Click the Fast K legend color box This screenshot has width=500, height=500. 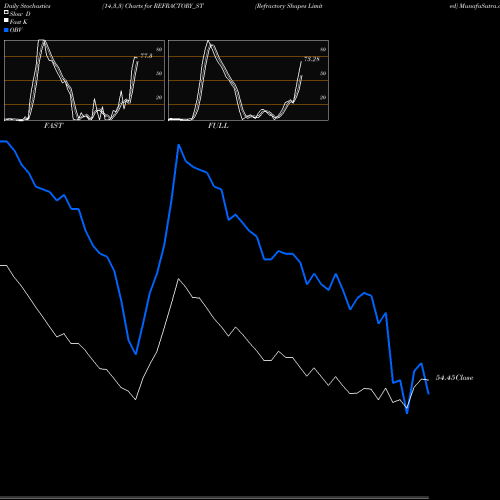coord(6,21)
